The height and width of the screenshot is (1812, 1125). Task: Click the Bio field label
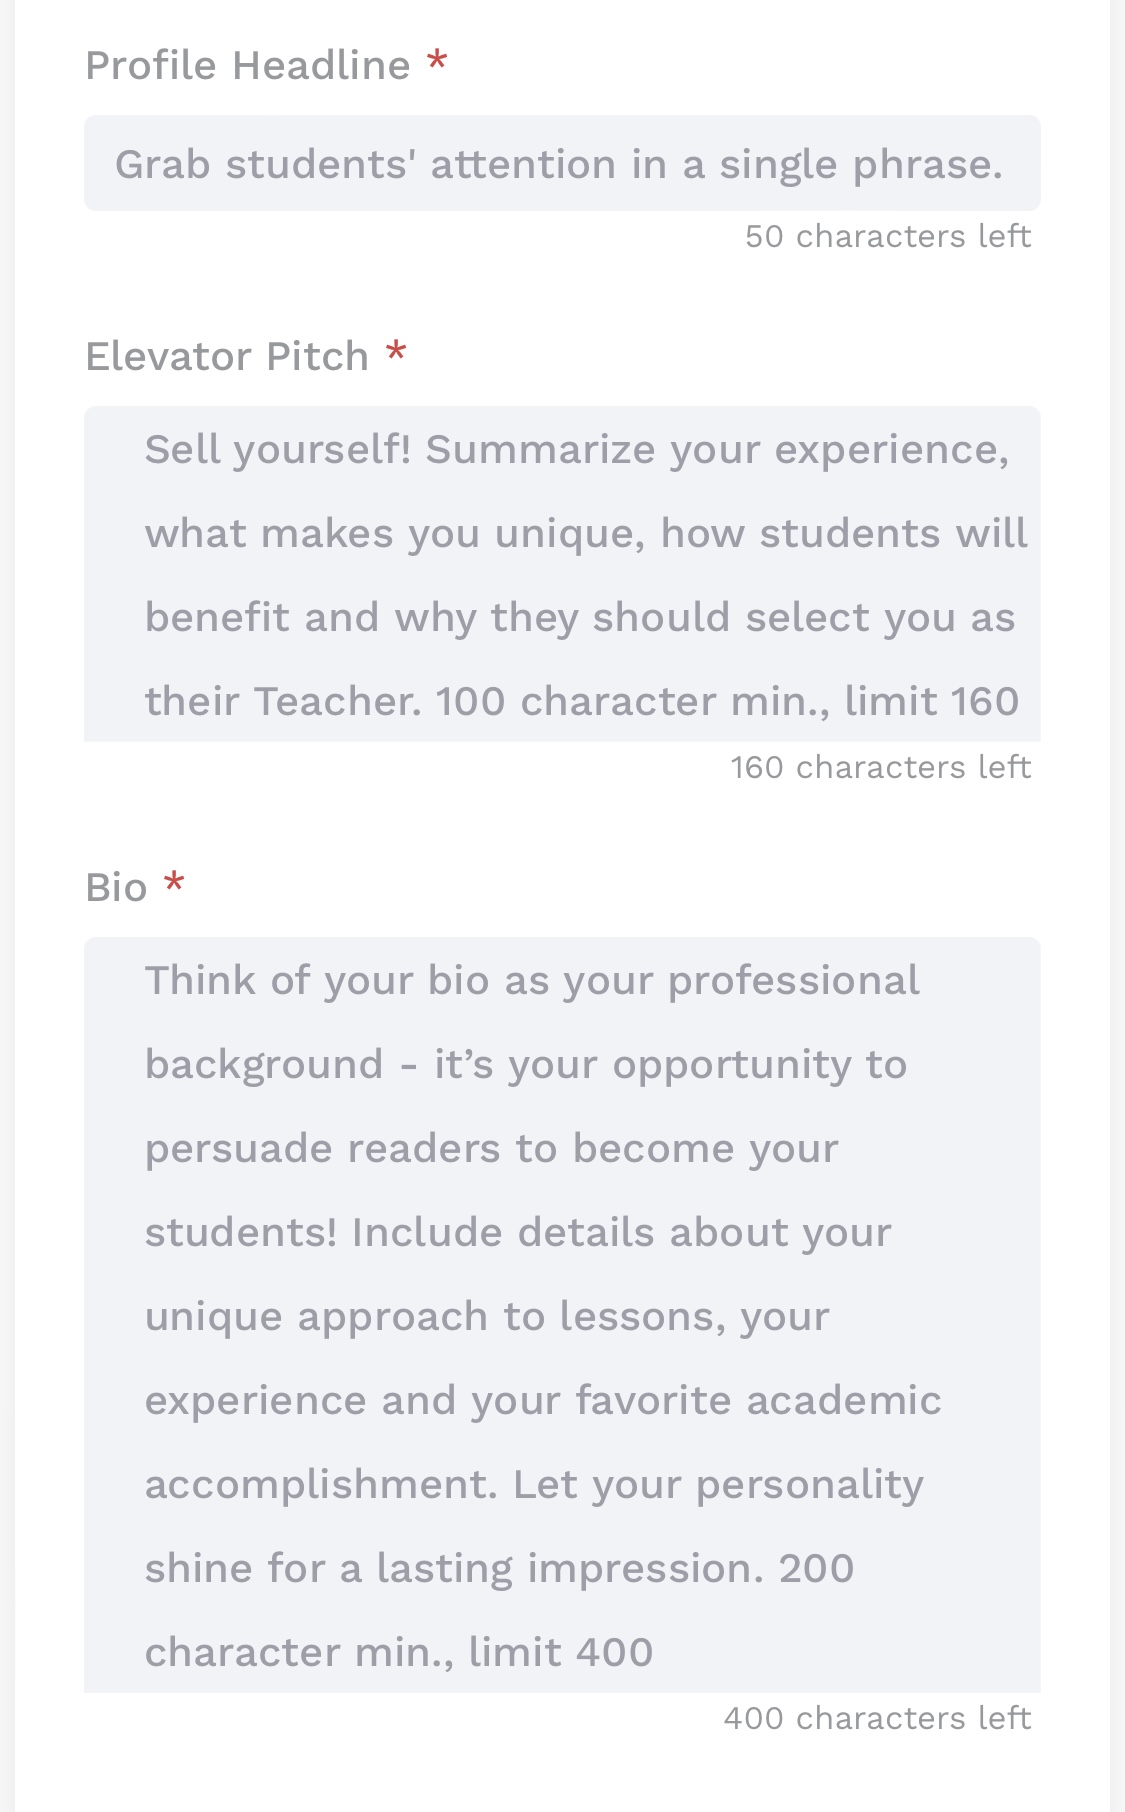pos(116,888)
